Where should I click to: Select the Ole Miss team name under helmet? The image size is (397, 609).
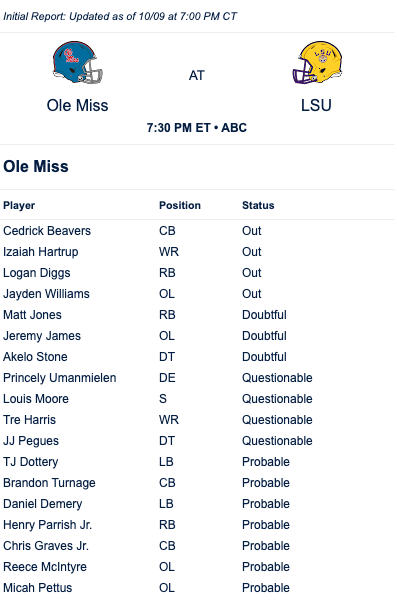(77, 106)
